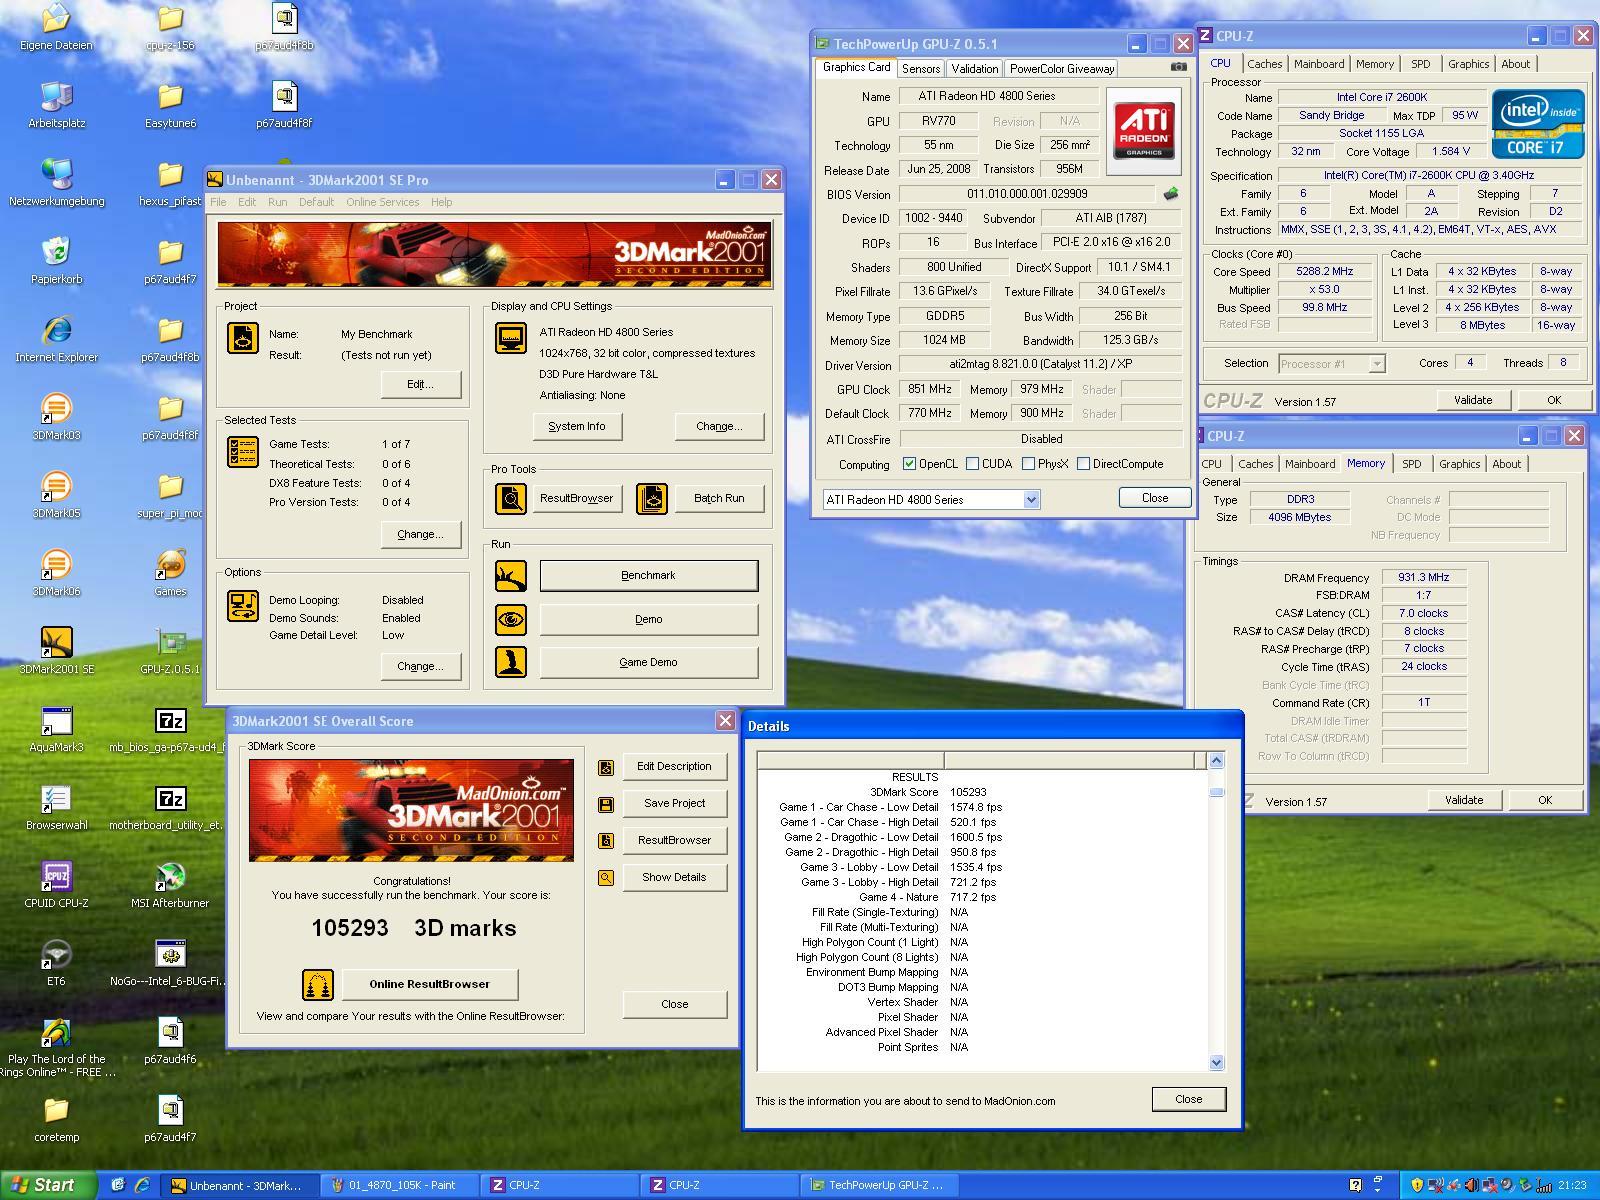Toggle the OpenCL checkbox in GPU-Z

tap(909, 464)
